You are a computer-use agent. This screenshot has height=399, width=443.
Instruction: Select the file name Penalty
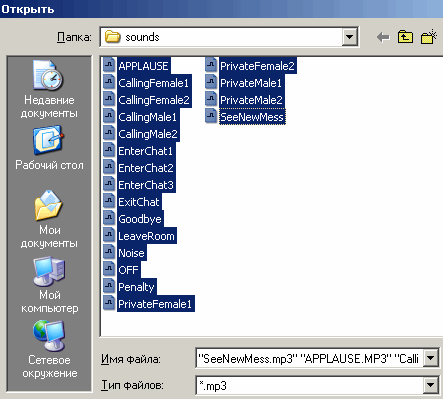pyautogui.click(x=136, y=287)
